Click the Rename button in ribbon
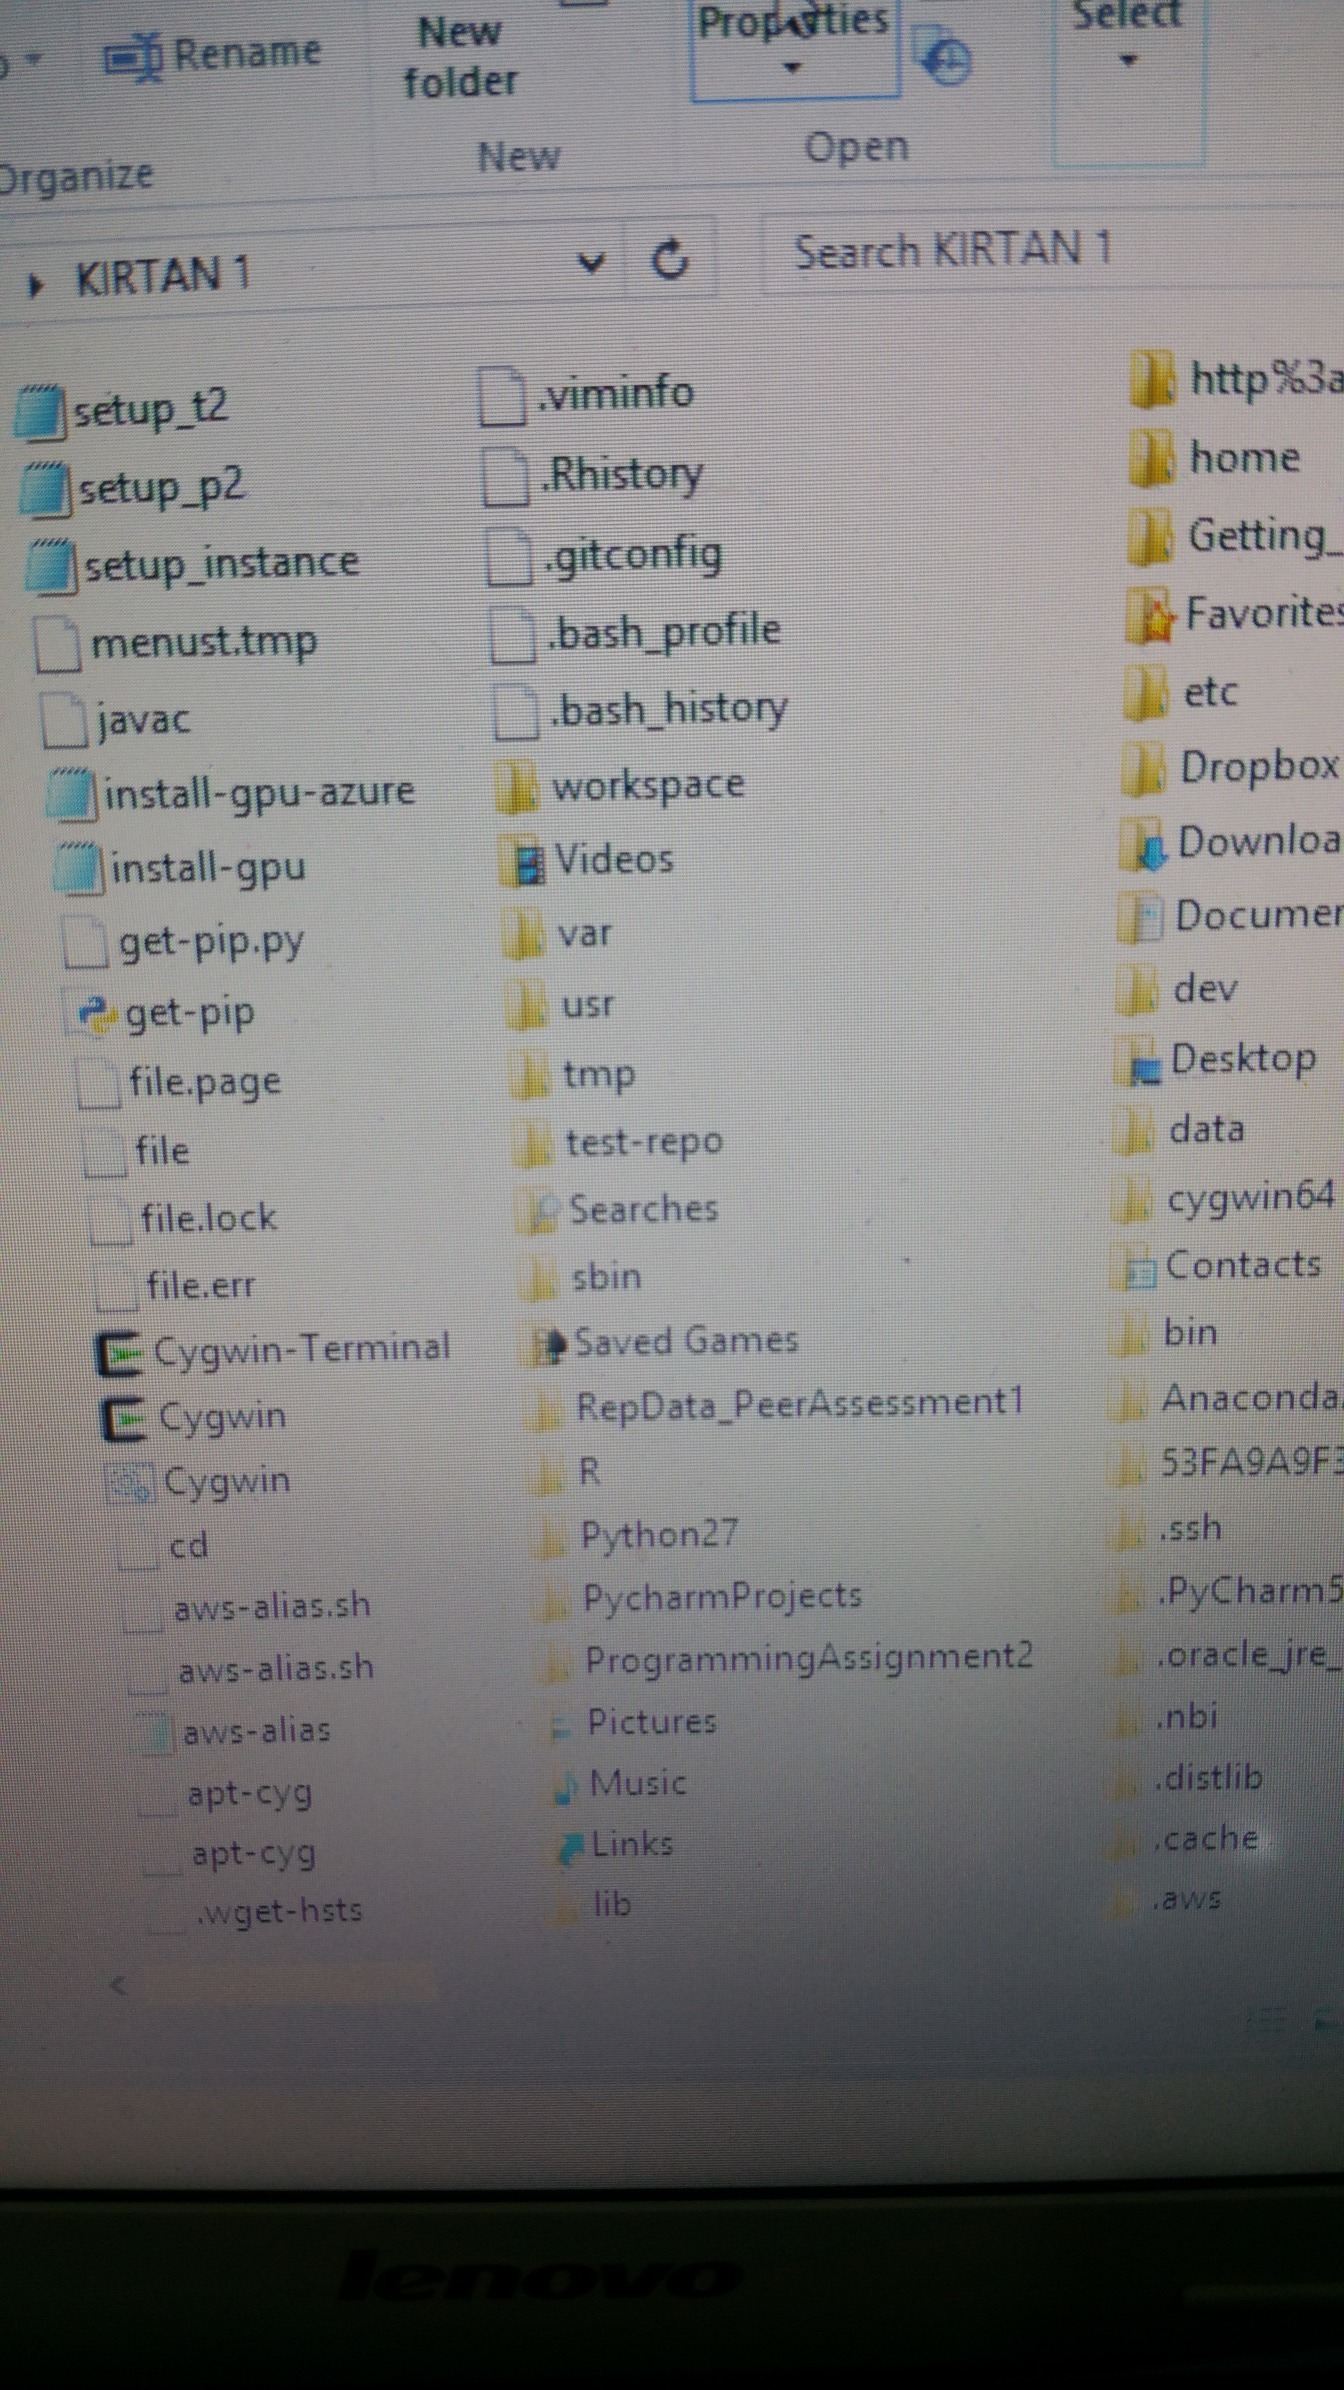This screenshot has height=2390, width=1344. point(214,55)
